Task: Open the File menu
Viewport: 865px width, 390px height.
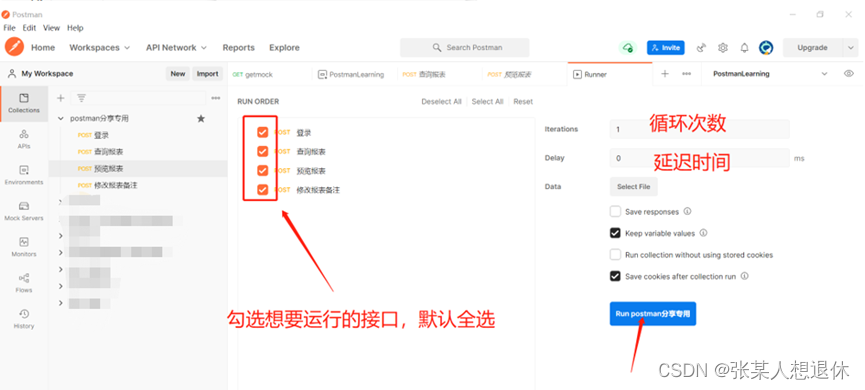Action: (9, 28)
